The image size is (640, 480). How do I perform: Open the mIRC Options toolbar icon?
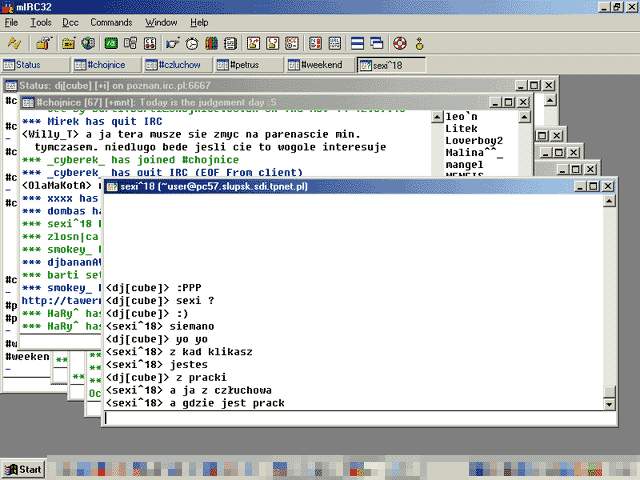[43, 43]
